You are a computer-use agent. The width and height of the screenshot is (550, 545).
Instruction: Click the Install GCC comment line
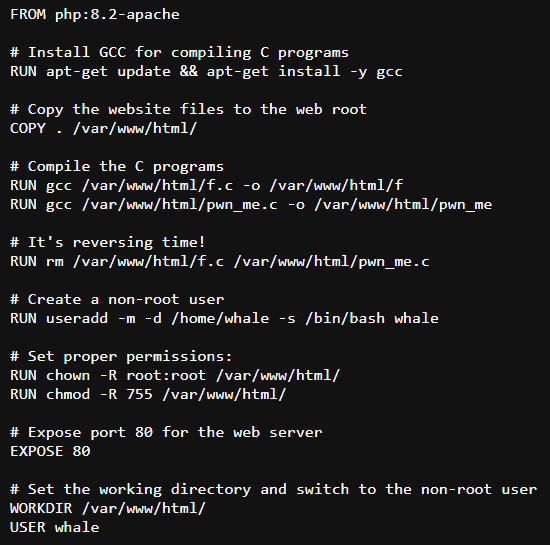(x=179, y=53)
